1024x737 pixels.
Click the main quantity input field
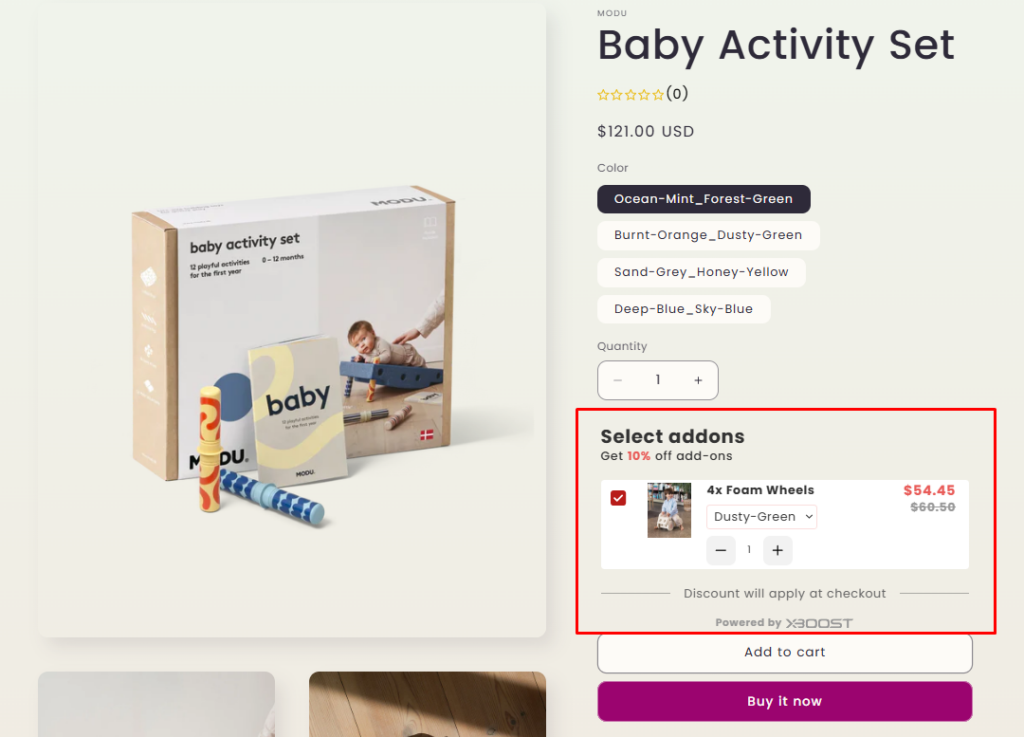[658, 380]
